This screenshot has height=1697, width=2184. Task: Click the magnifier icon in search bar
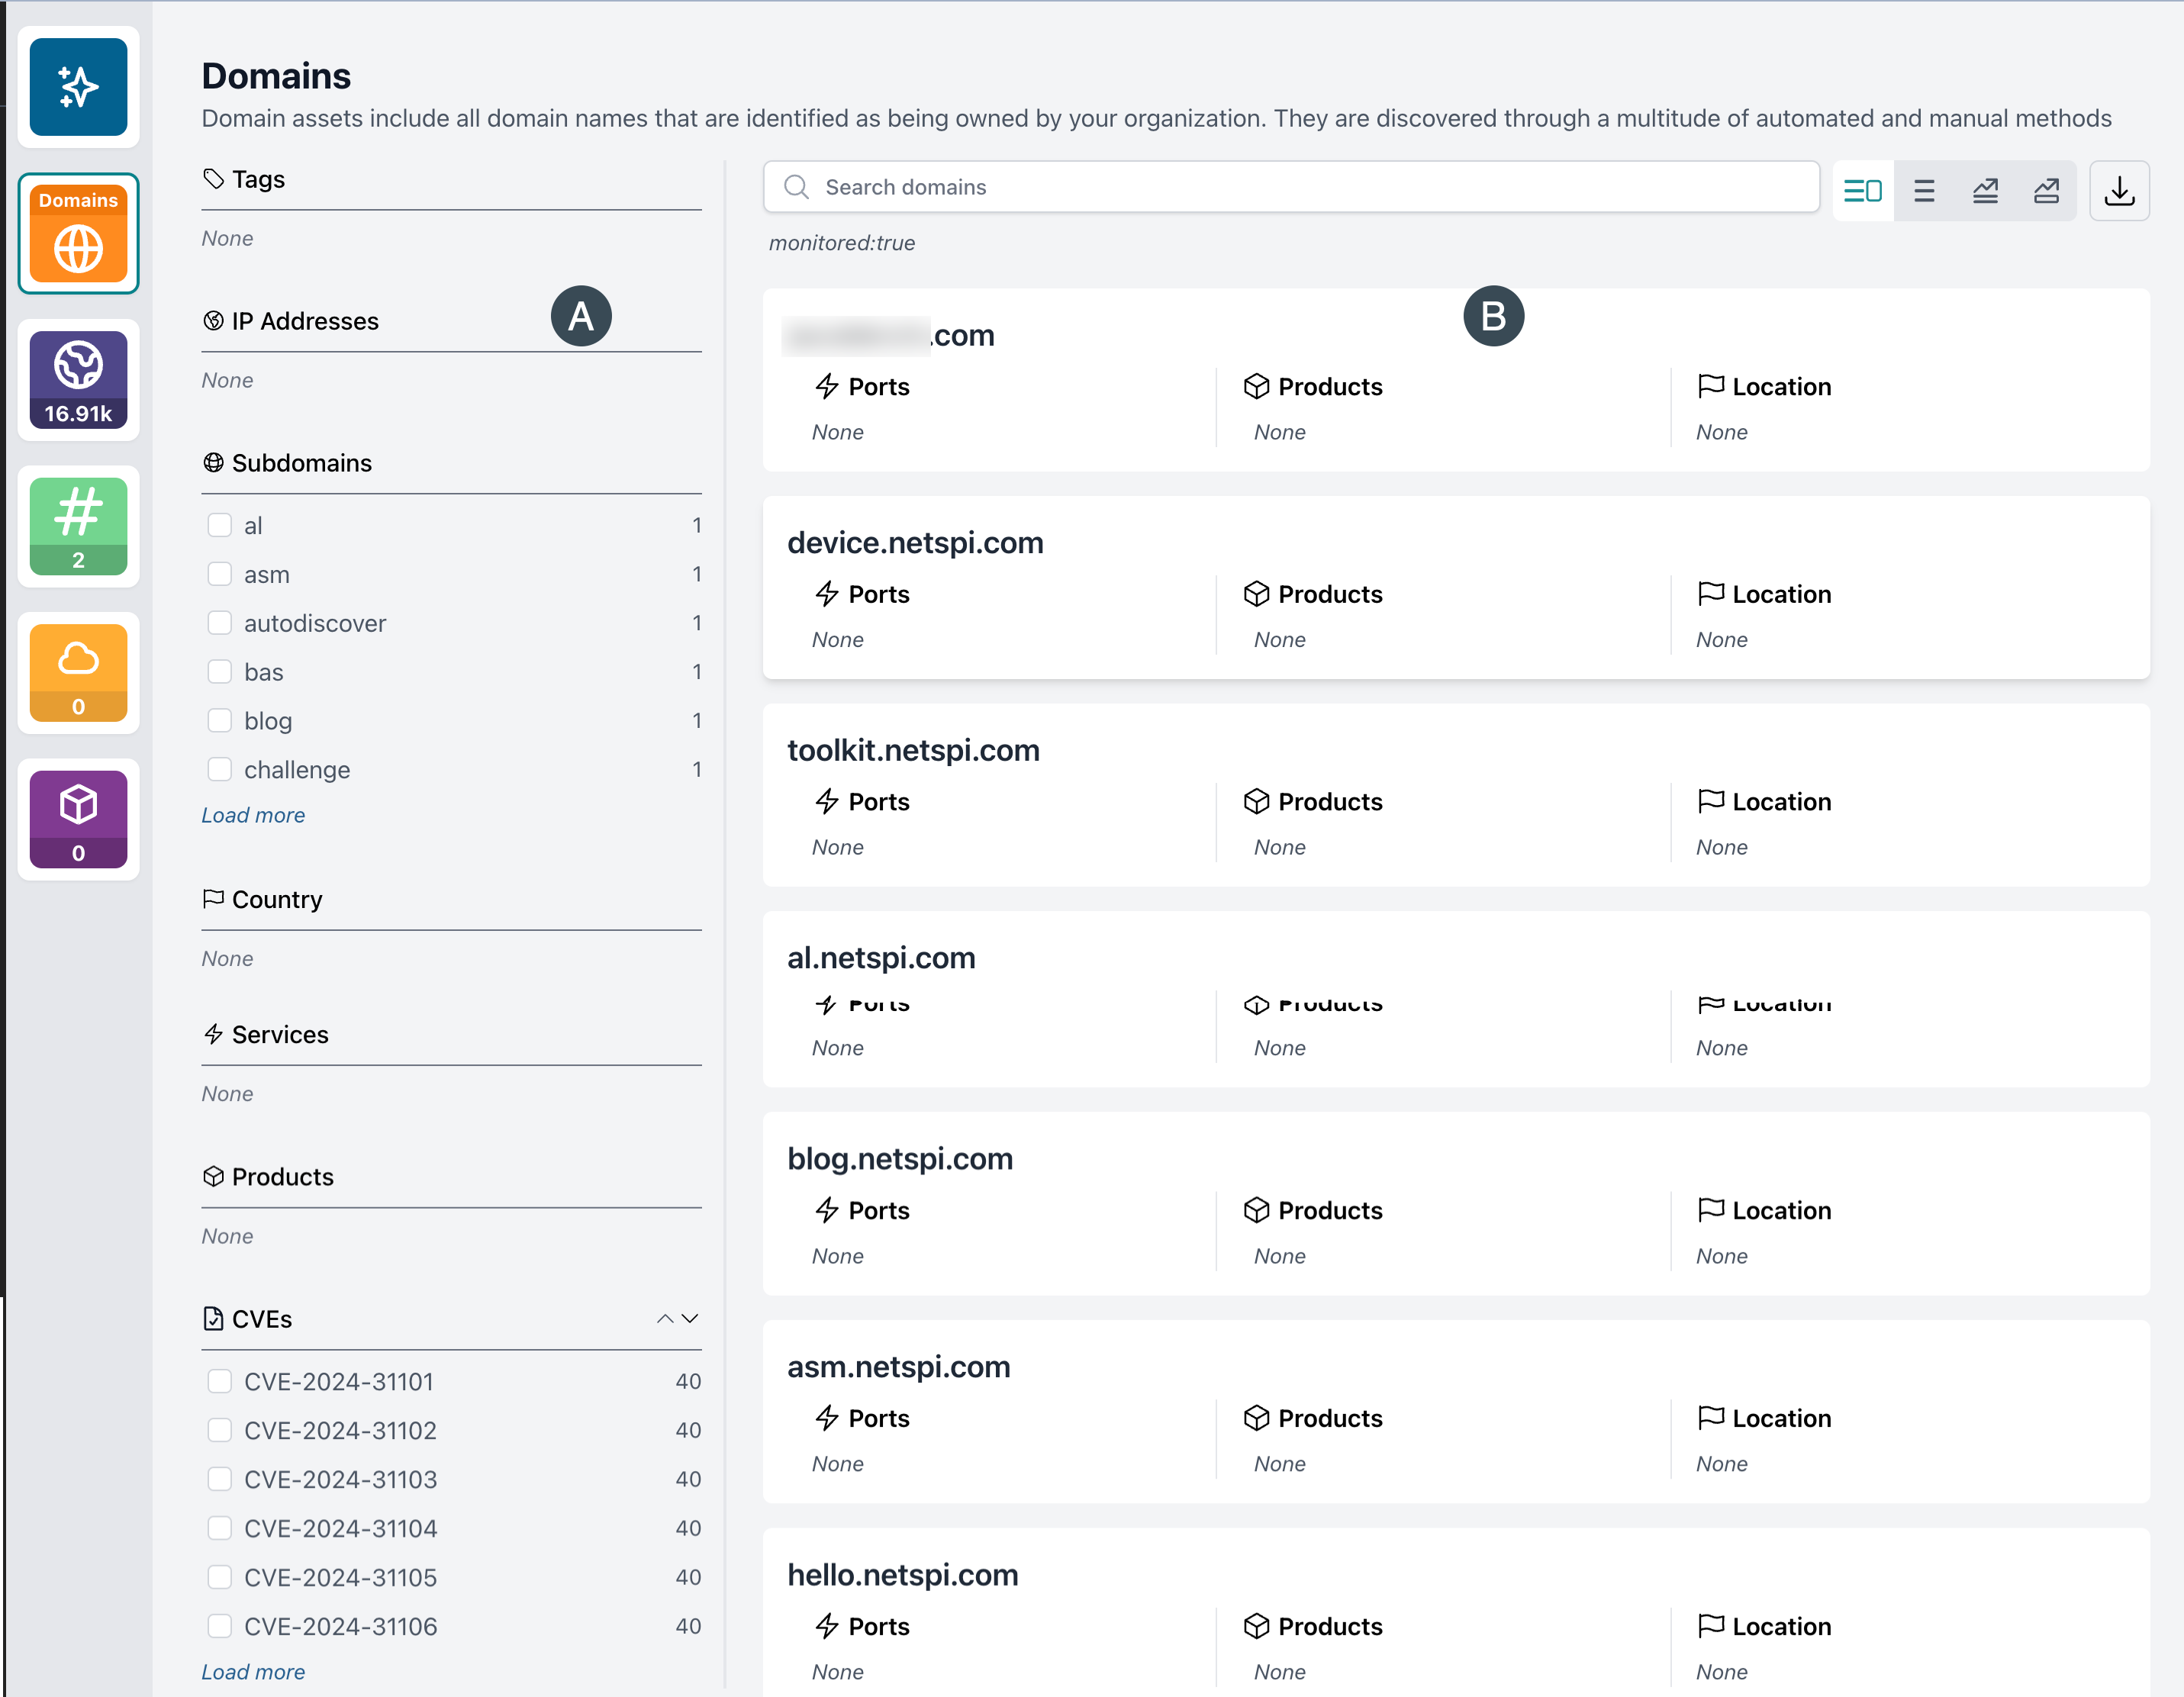click(x=796, y=187)
